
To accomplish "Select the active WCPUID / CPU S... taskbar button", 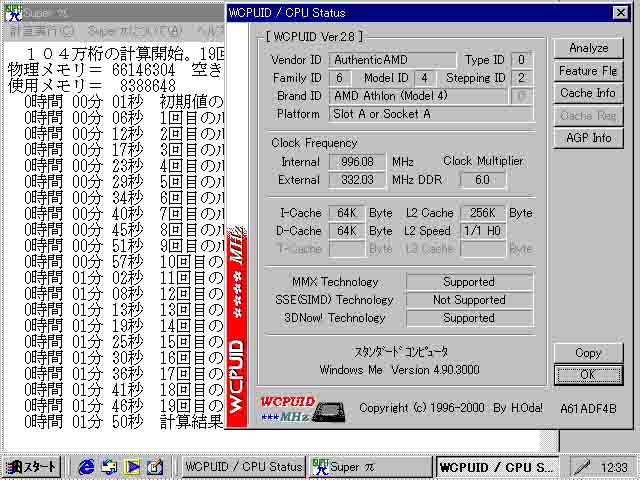I will 497,467.
